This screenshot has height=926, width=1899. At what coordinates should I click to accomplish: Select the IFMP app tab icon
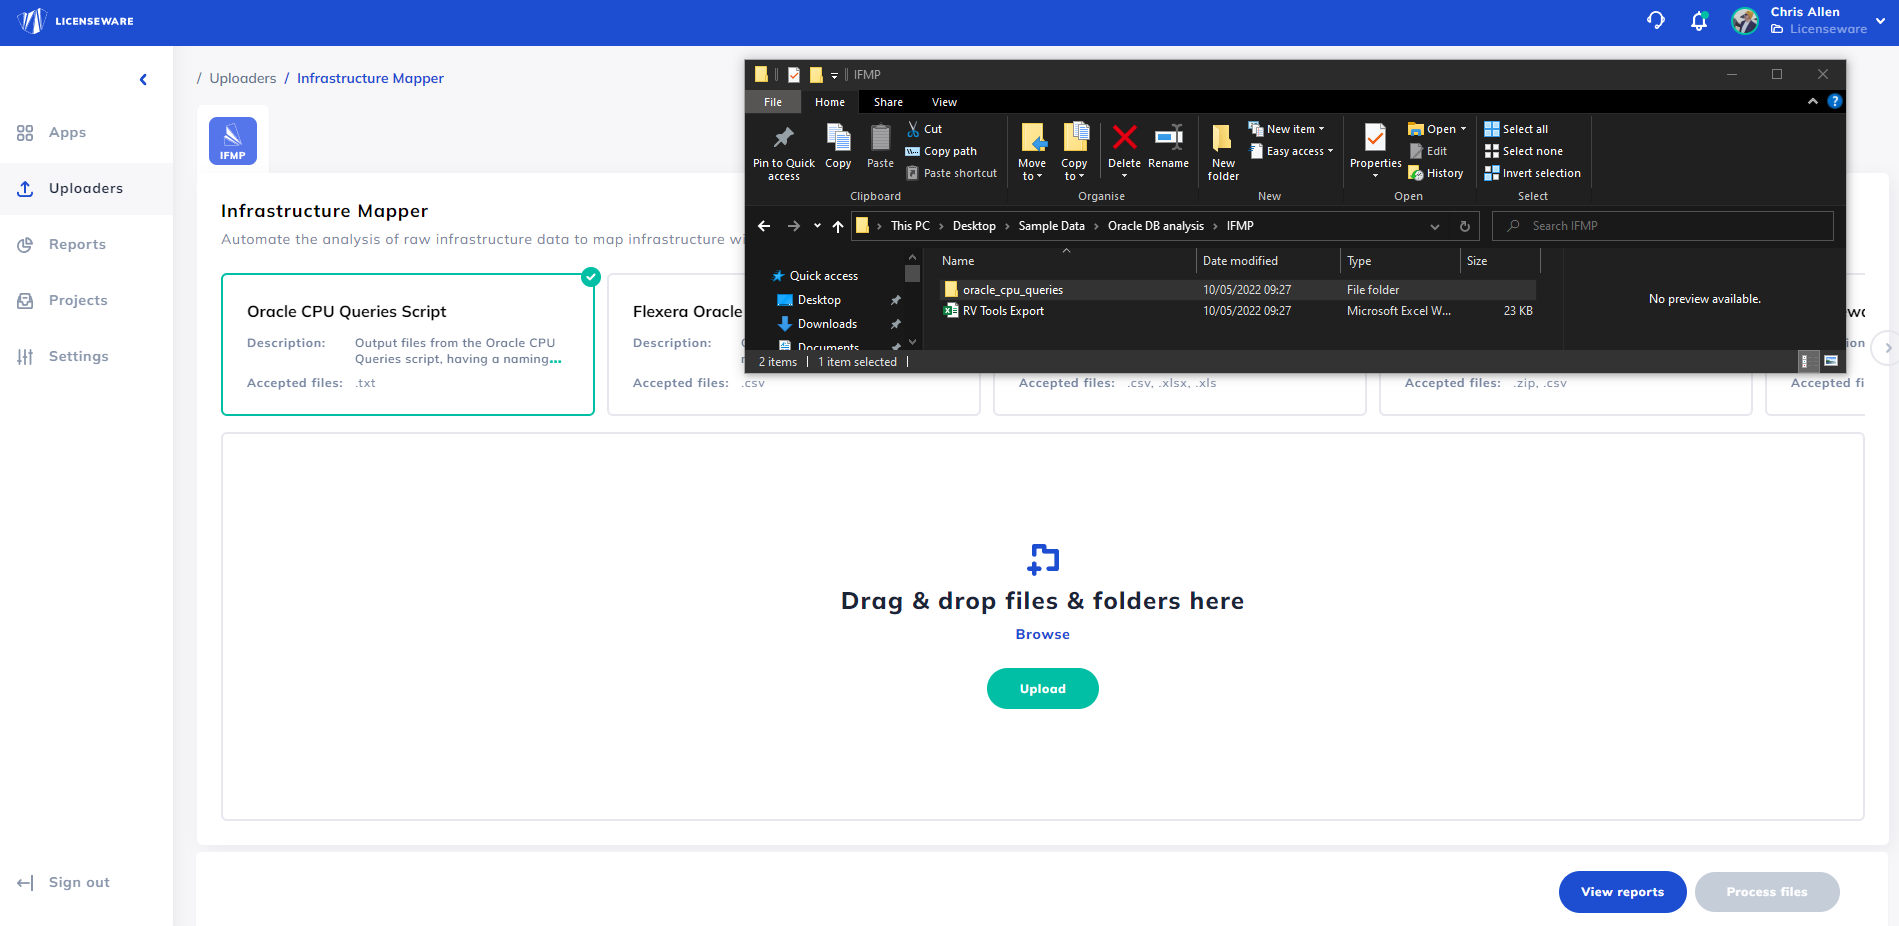coord(233,141)
